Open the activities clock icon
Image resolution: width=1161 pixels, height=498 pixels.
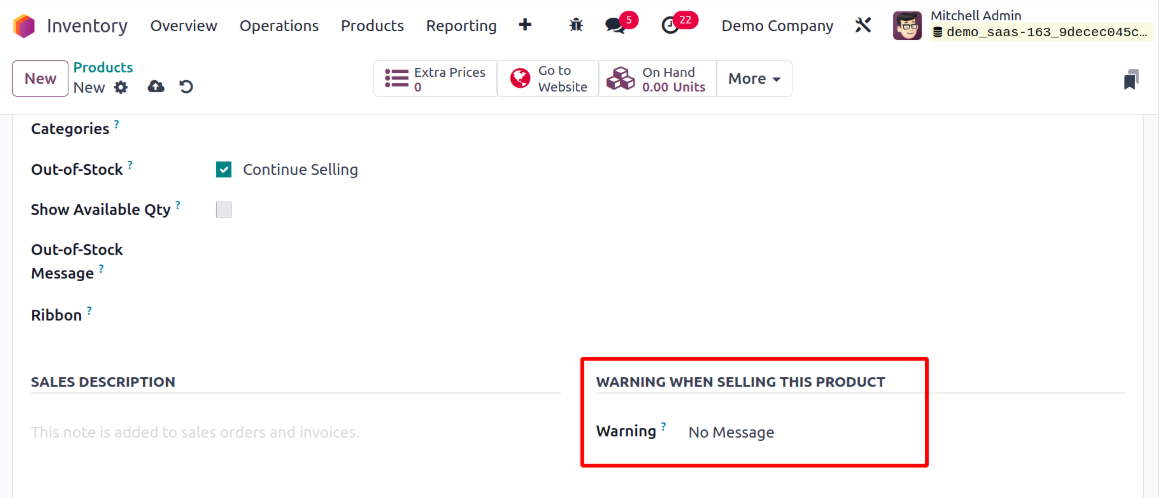coord(671,26)
